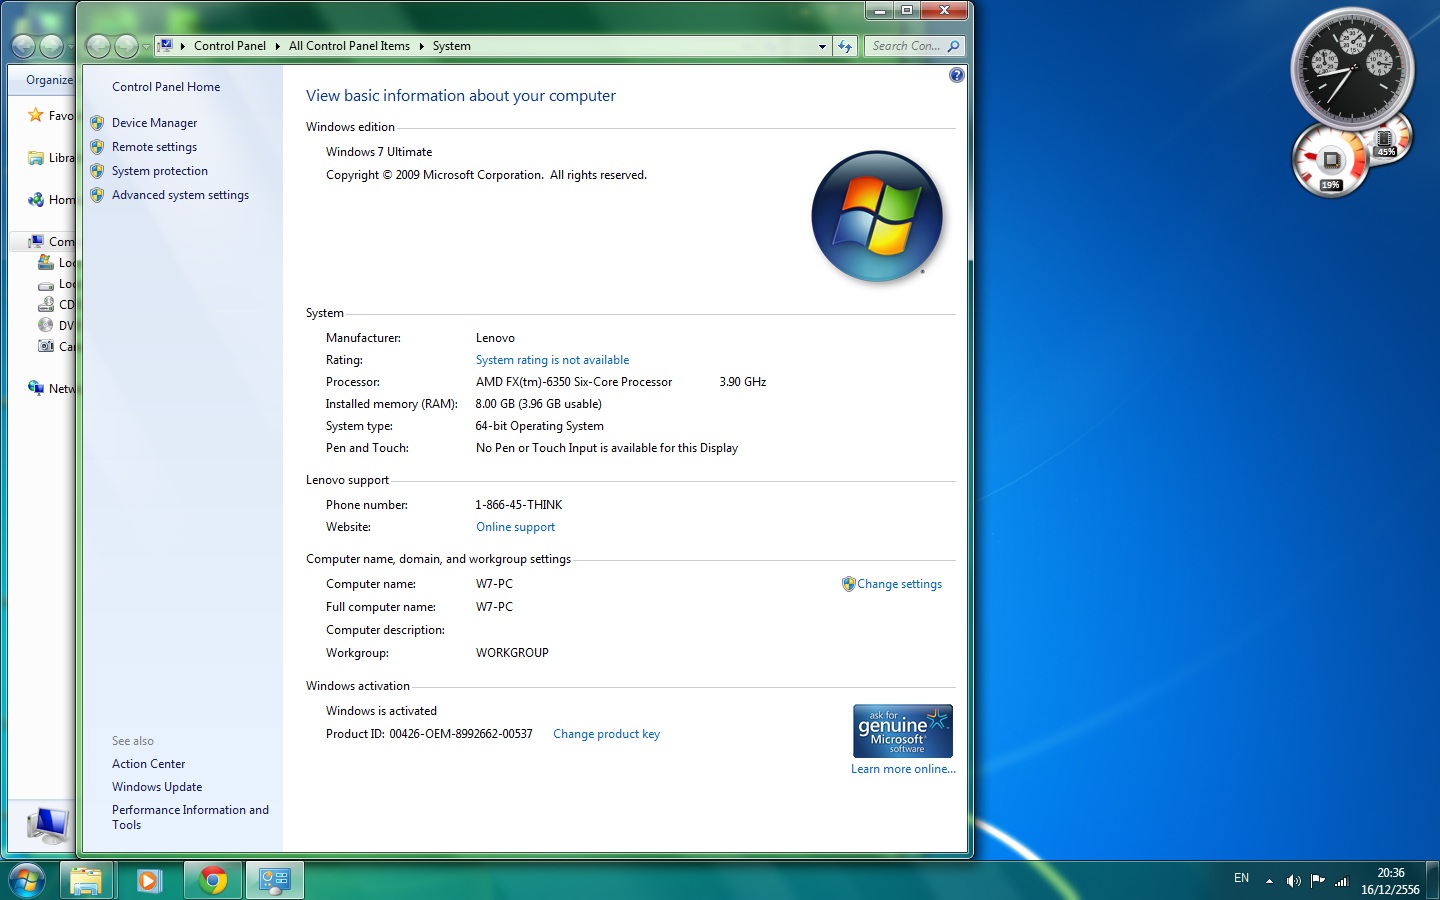
Task: Expand the recent pages arrow beside Forward button
Action: pos(146,46)
